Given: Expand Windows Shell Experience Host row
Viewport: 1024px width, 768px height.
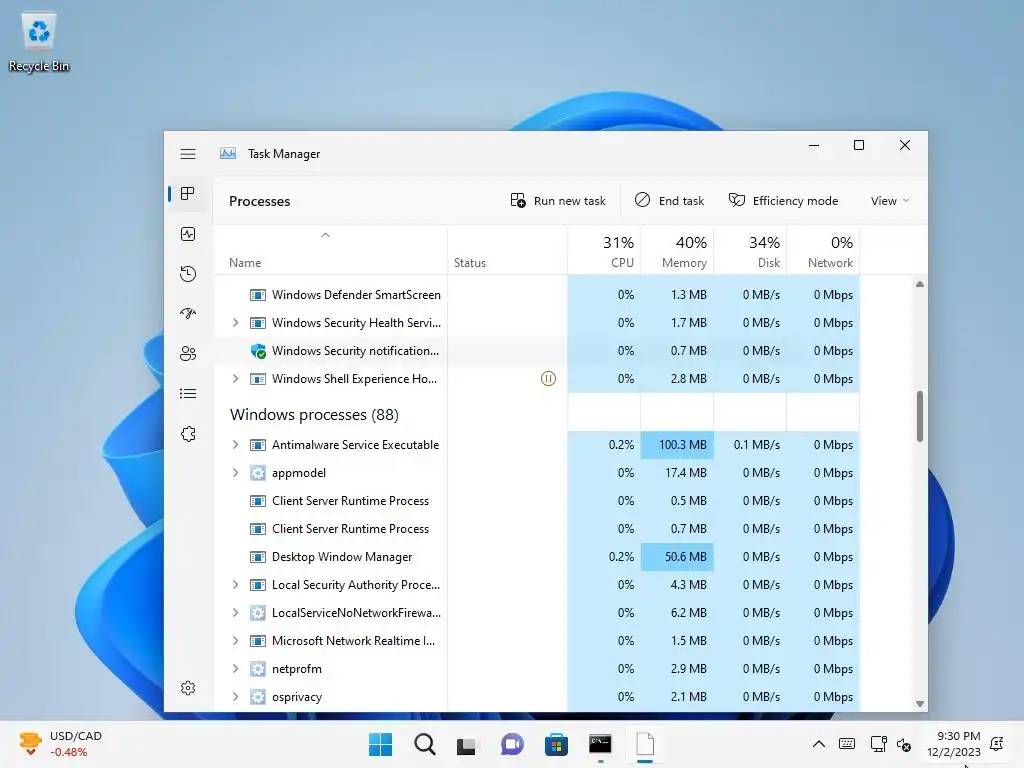Looking at the screenshot, I should [x=235, y=379].
